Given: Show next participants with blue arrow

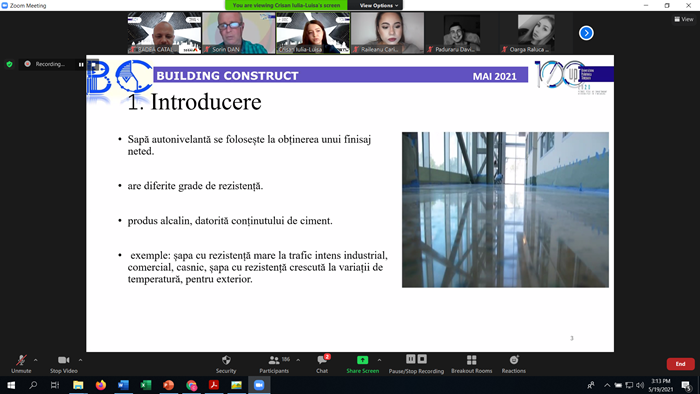Looking at the screenshot, I should point(586,33).
